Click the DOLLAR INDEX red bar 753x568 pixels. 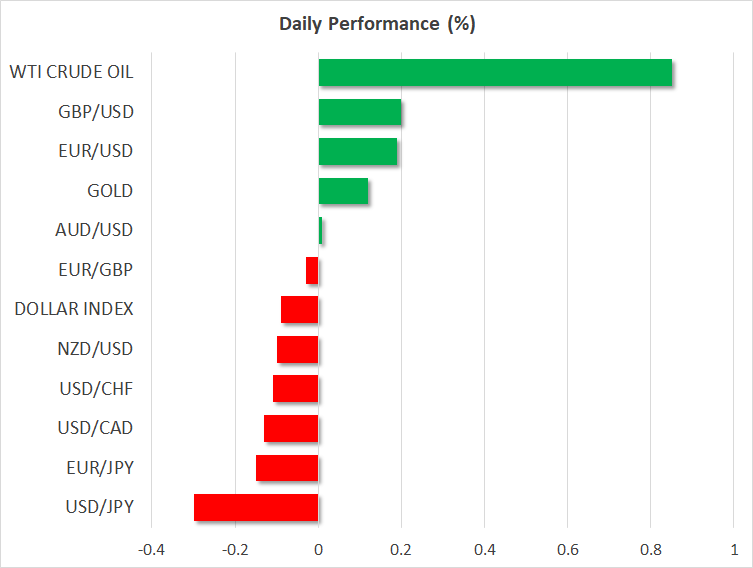click(300, 310)
